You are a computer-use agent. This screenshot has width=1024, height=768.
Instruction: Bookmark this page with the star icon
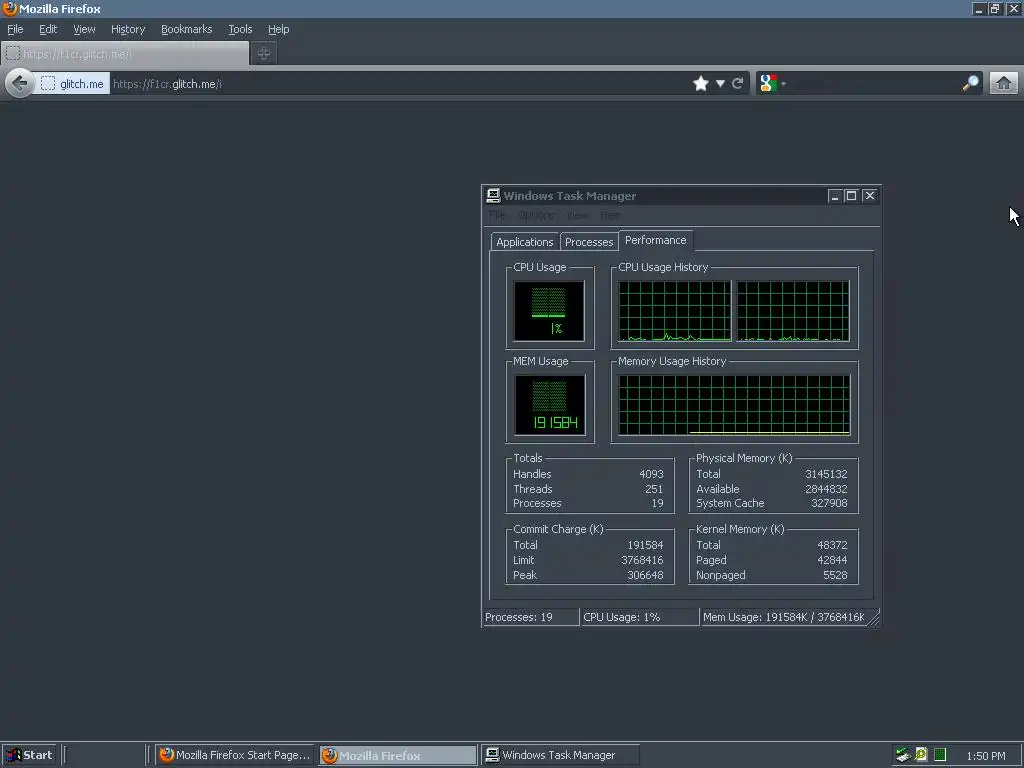[701, 84]
